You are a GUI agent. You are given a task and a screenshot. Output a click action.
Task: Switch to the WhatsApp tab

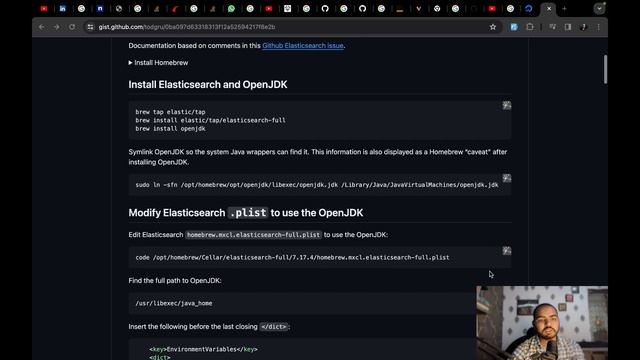[231, 9]
